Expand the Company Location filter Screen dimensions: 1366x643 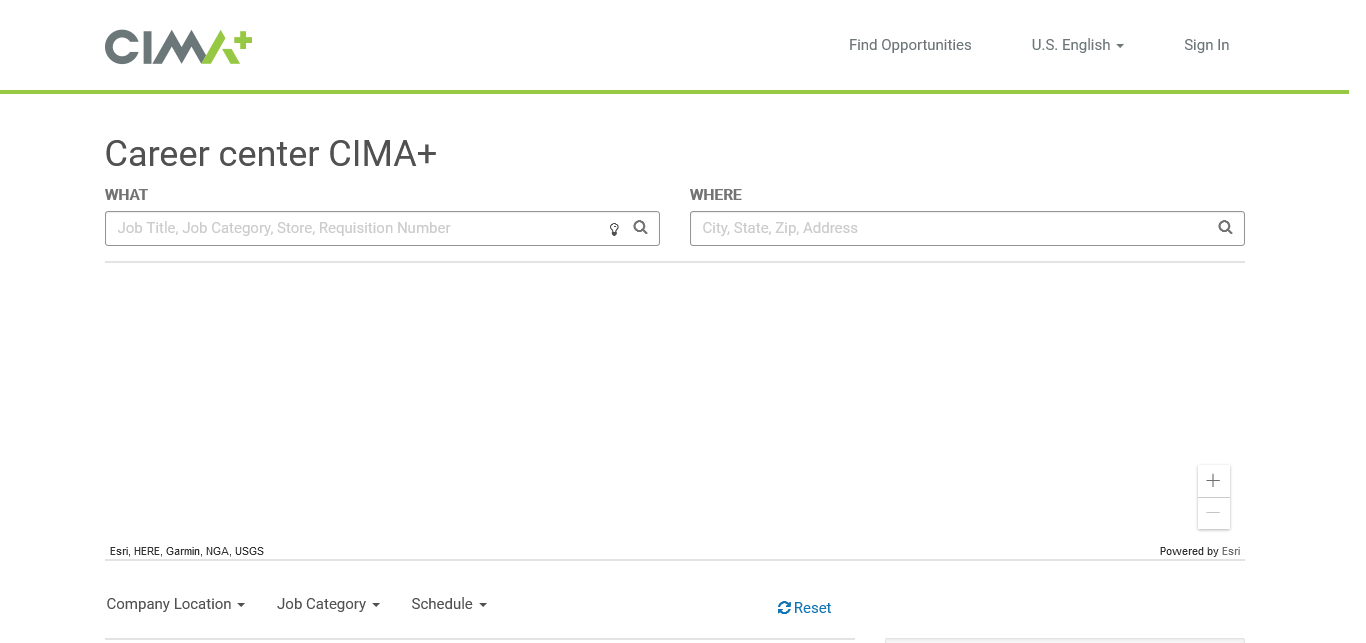click(175, 604)
